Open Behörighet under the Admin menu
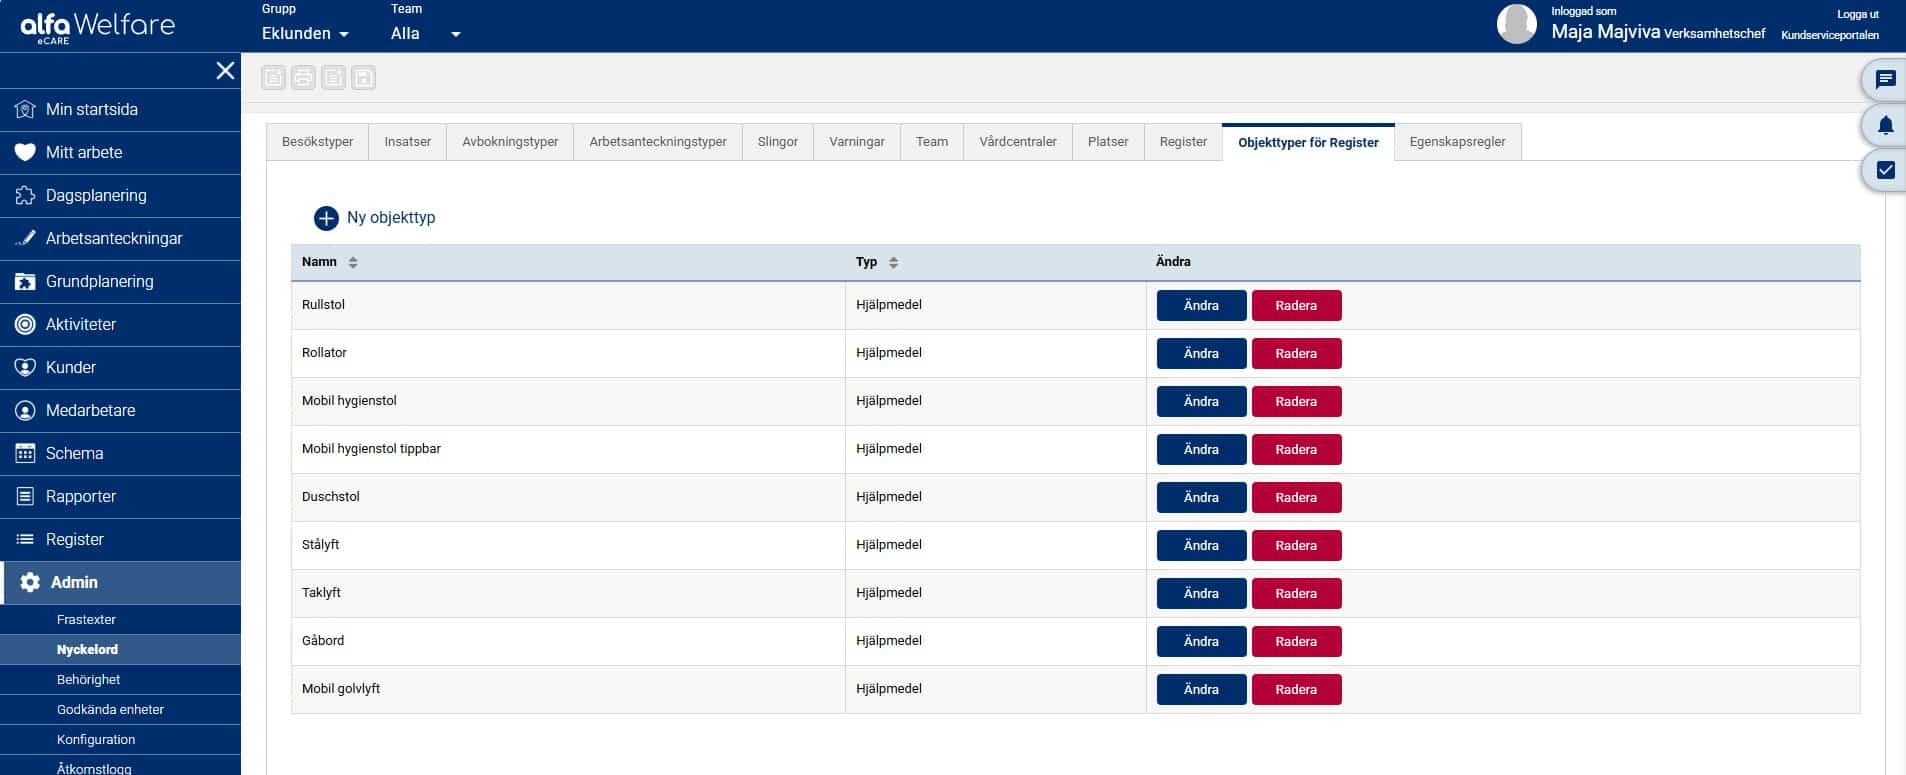 (x=88, y=680)
